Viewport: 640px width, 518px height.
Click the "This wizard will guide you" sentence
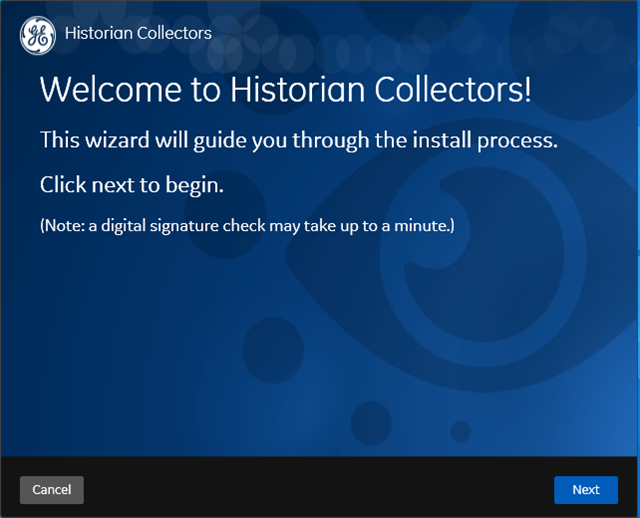click(x=299, y=140)
